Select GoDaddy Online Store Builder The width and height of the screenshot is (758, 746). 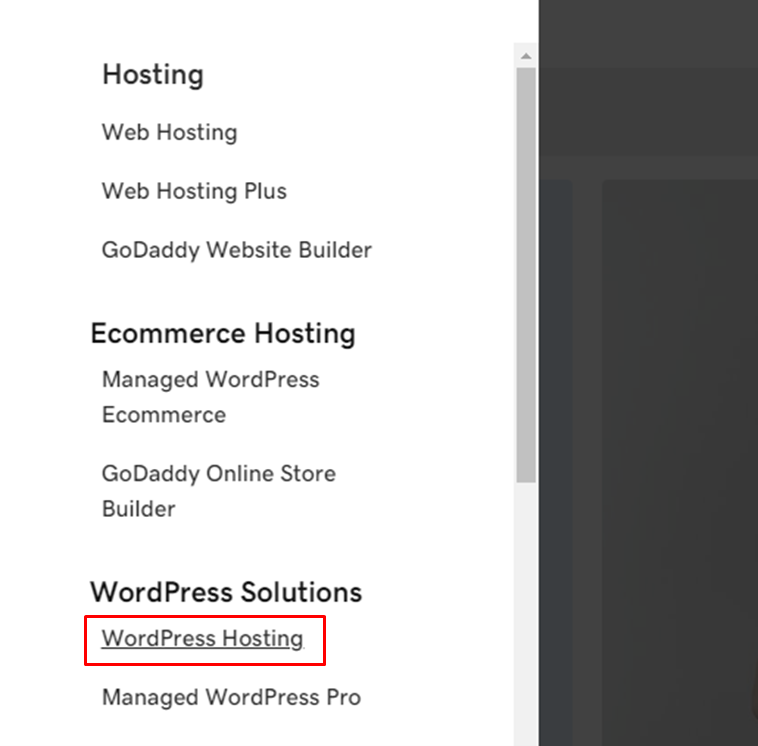pos(219,491)
